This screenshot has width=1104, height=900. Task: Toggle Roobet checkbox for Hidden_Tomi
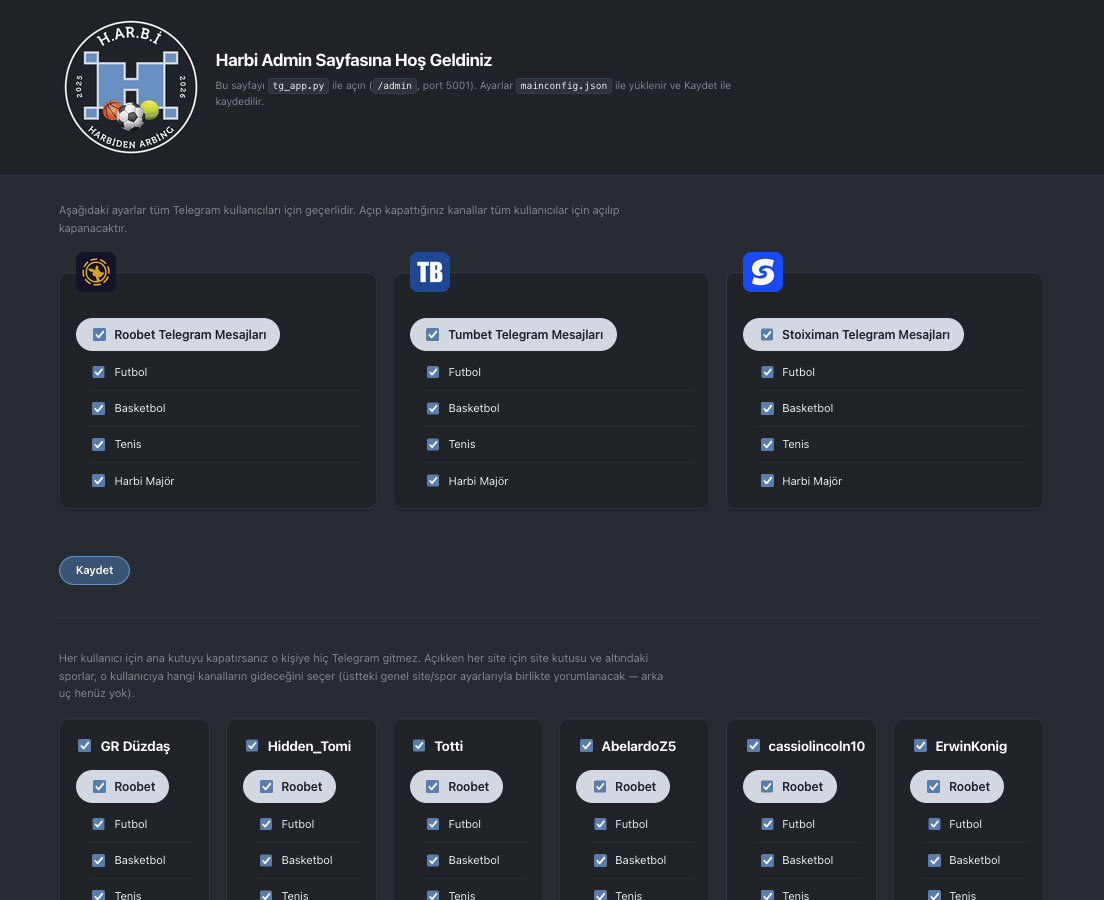click(266, 787)
